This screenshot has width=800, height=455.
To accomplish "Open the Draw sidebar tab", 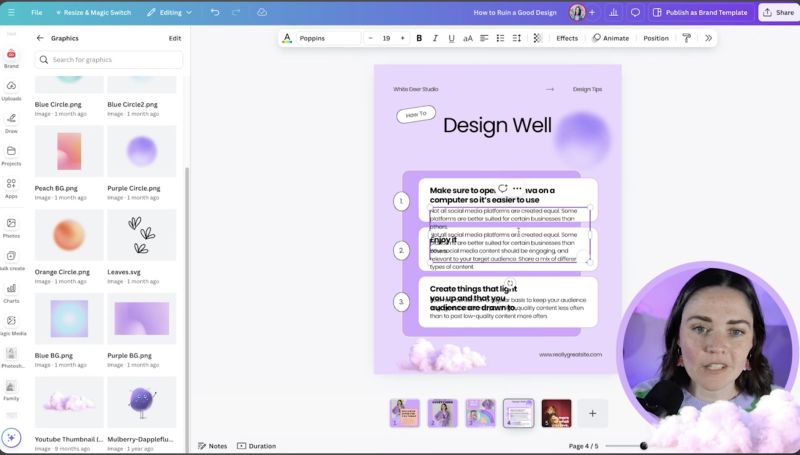I will (11, 123).
